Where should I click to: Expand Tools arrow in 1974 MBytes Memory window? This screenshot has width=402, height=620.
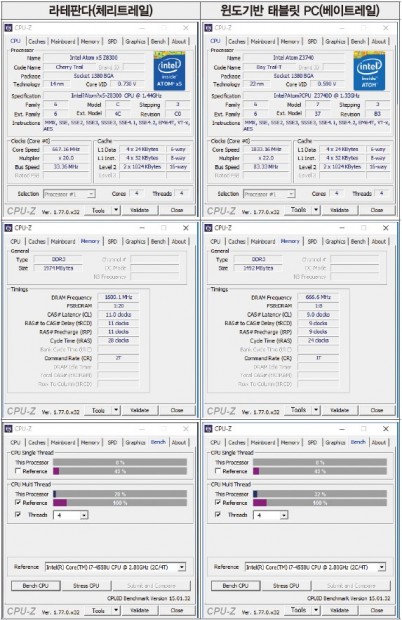click(x=116, y=410)
